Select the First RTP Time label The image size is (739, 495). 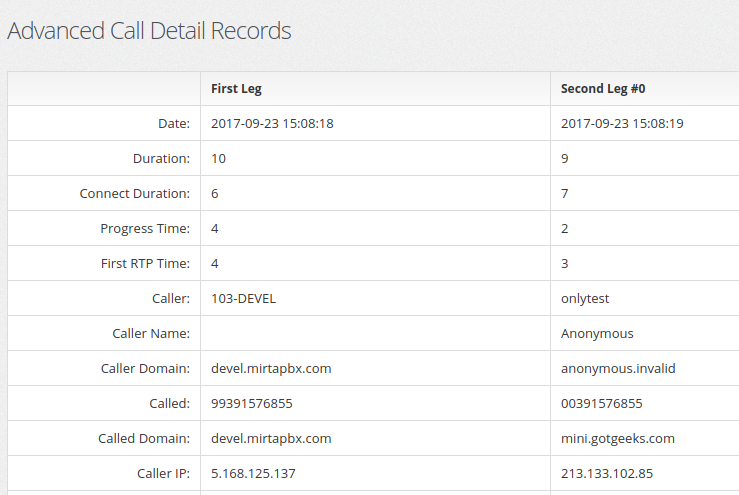click(x=145, y=264)
